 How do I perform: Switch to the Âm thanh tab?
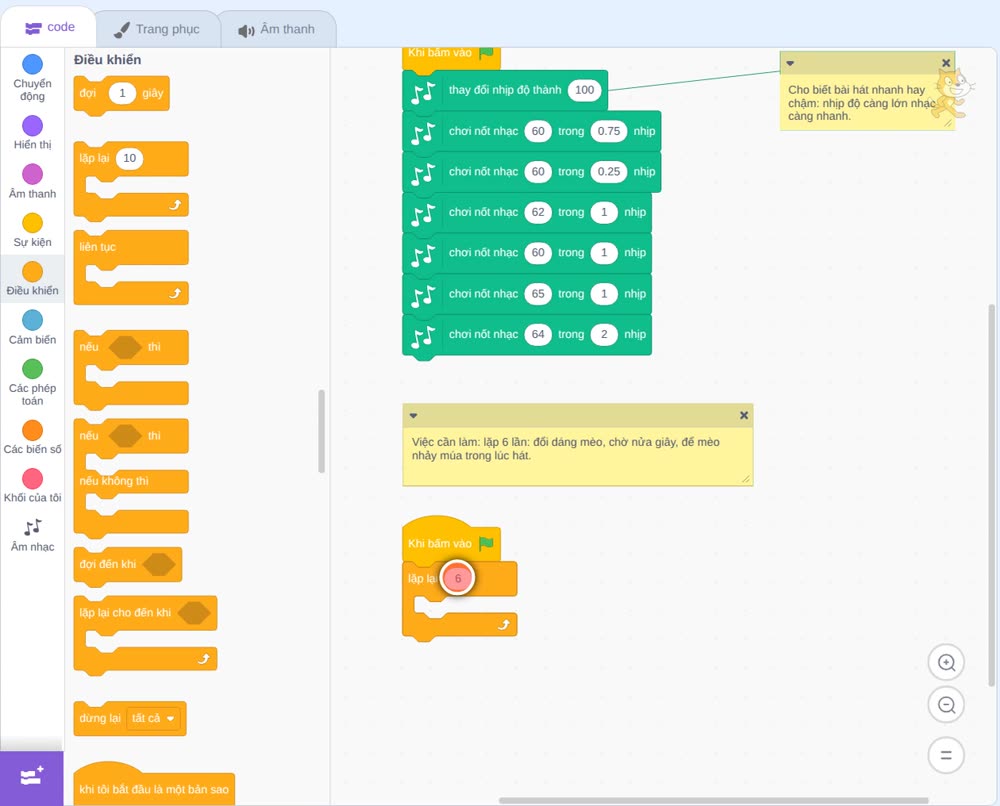(x=277, y=29)
